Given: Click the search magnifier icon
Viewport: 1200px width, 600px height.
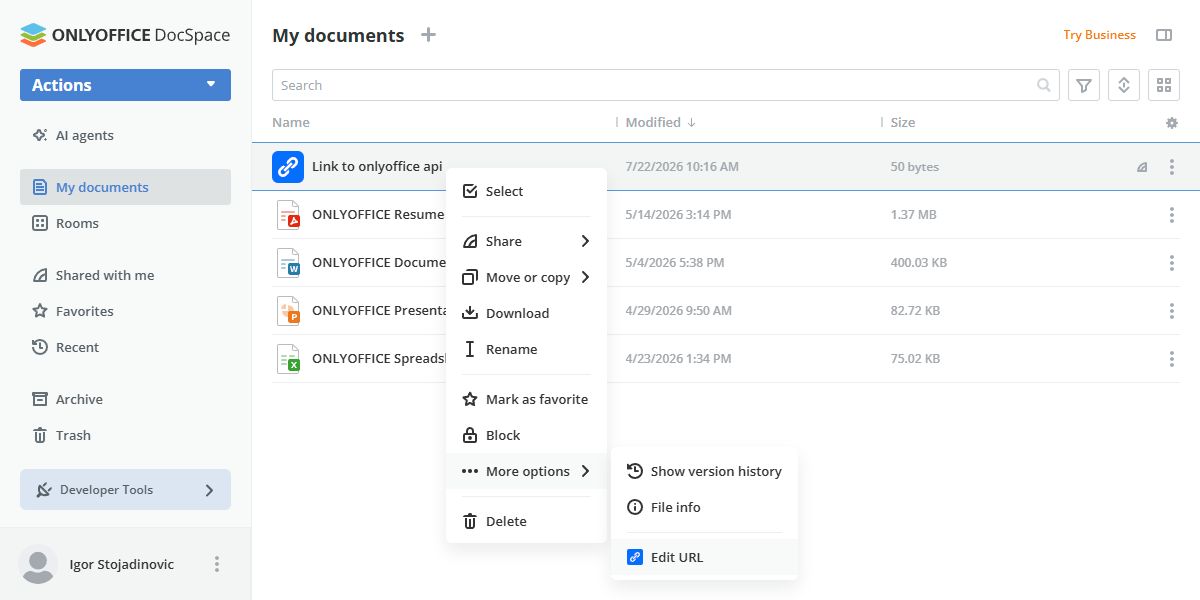Looking at the screenshot, I should (1044, 85).
